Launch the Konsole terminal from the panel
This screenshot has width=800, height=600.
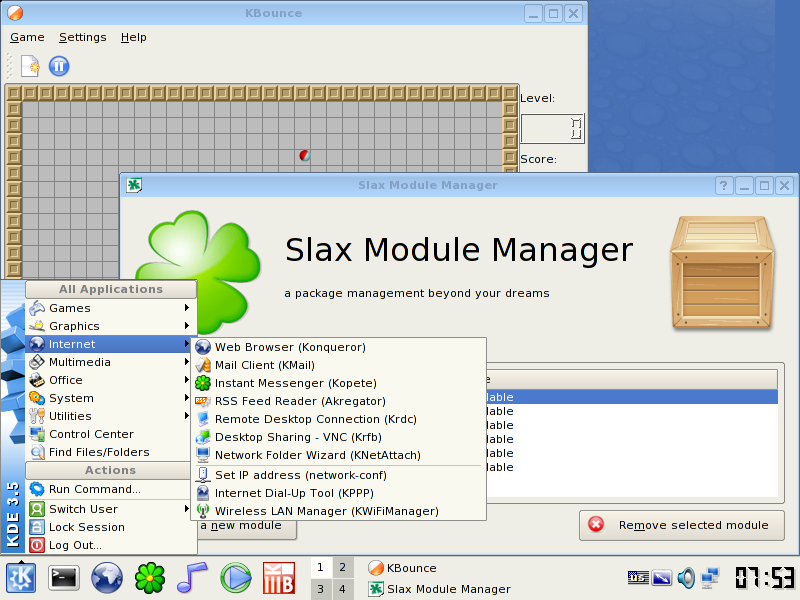pos(64,578)
